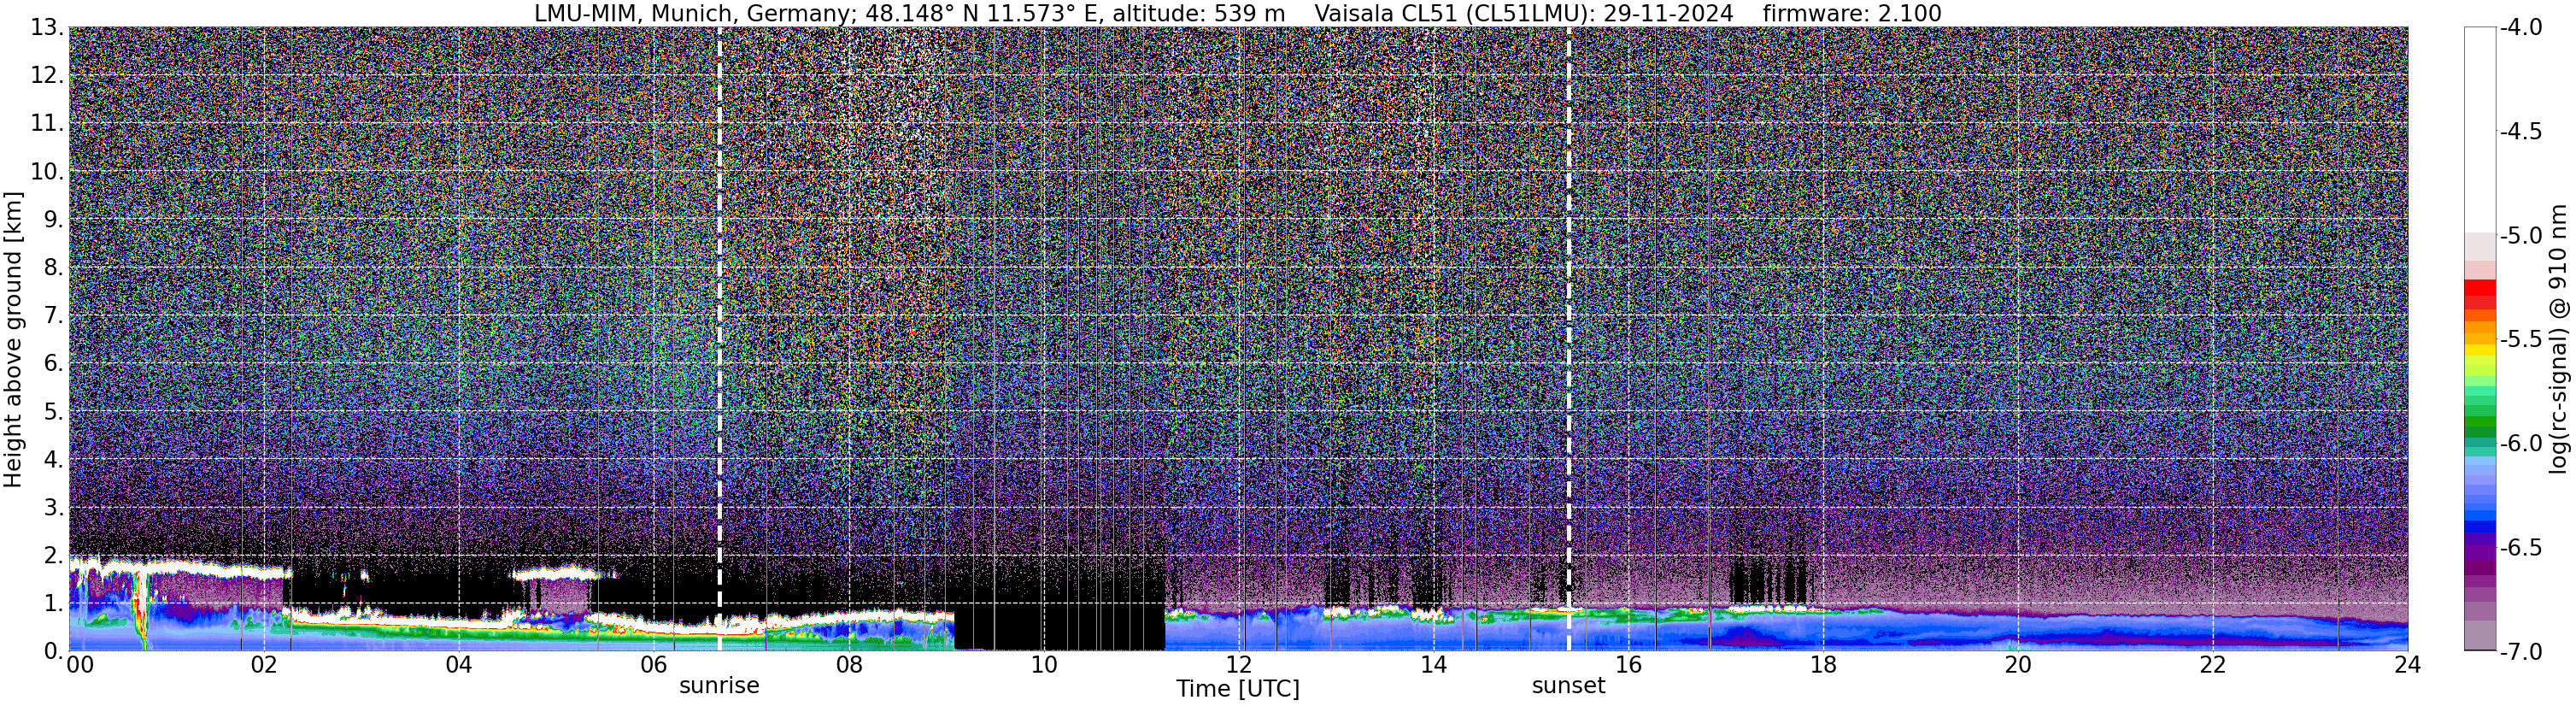Click the "-4.0" colorbar tick label
2576x706 pixels.
2521,28
